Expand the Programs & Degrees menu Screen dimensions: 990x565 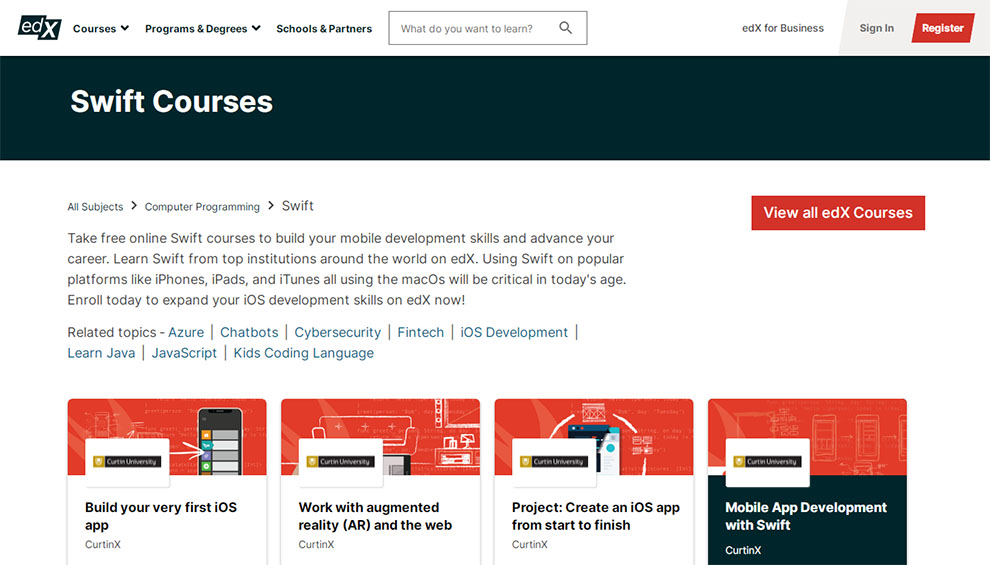click(x=203, y=28)
